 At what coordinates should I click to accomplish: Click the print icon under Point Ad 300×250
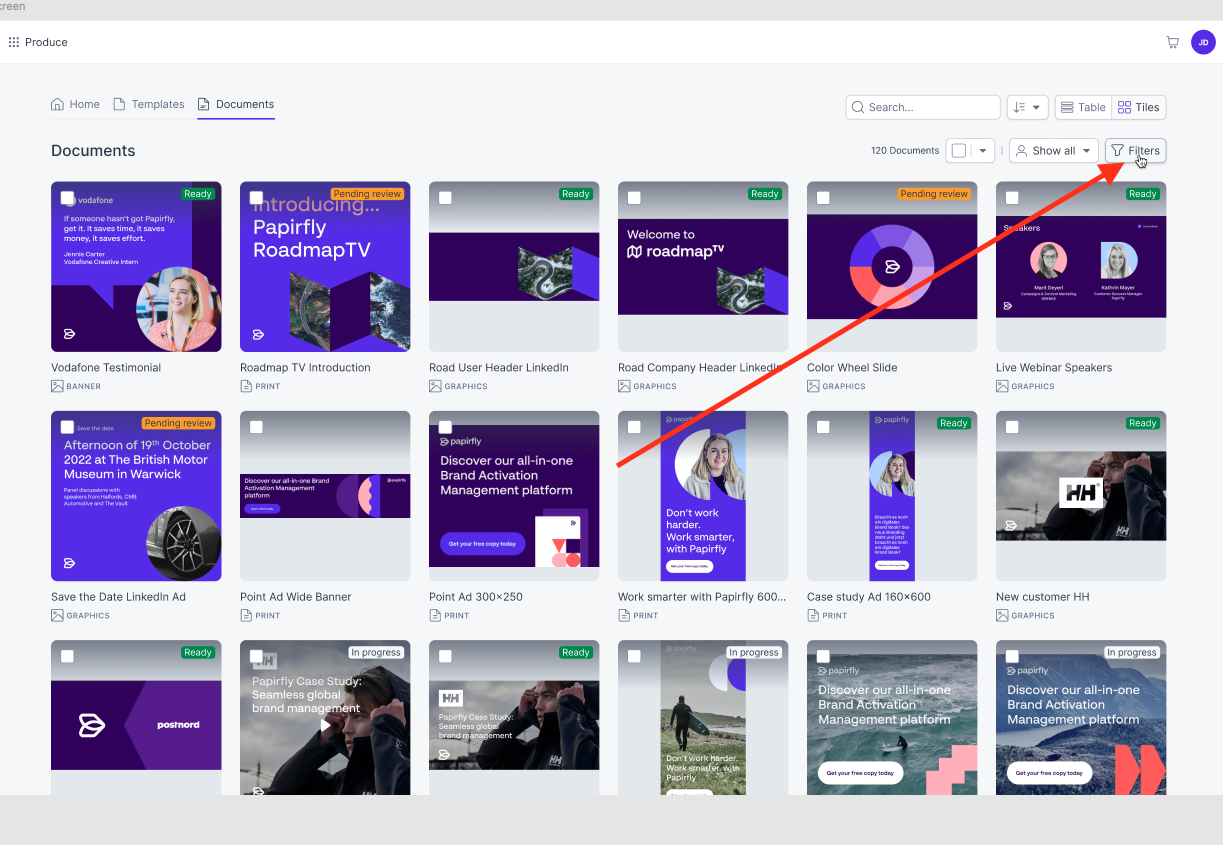click(x=435, y=615)
